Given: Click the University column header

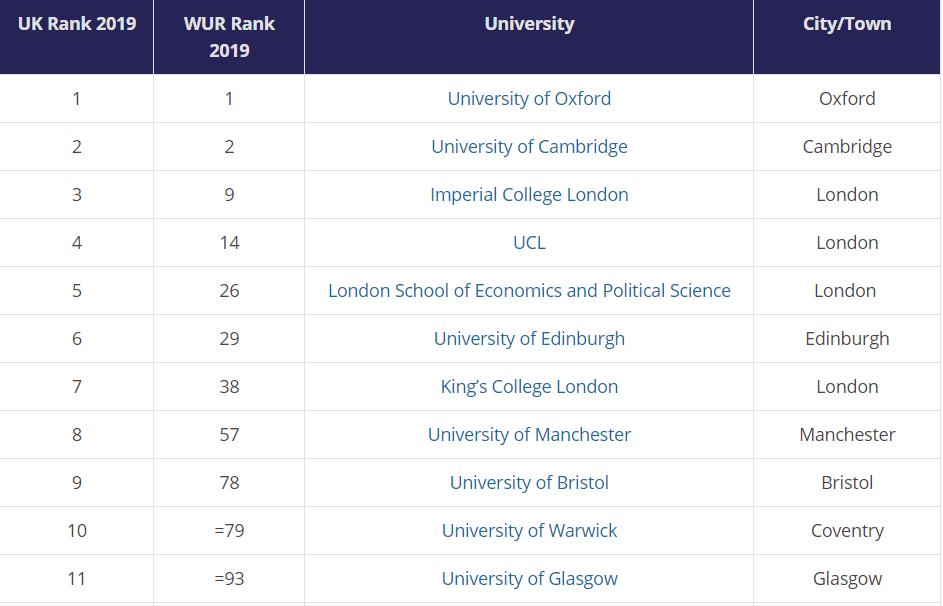Looking at the screenshot, I should coord(529,37).
